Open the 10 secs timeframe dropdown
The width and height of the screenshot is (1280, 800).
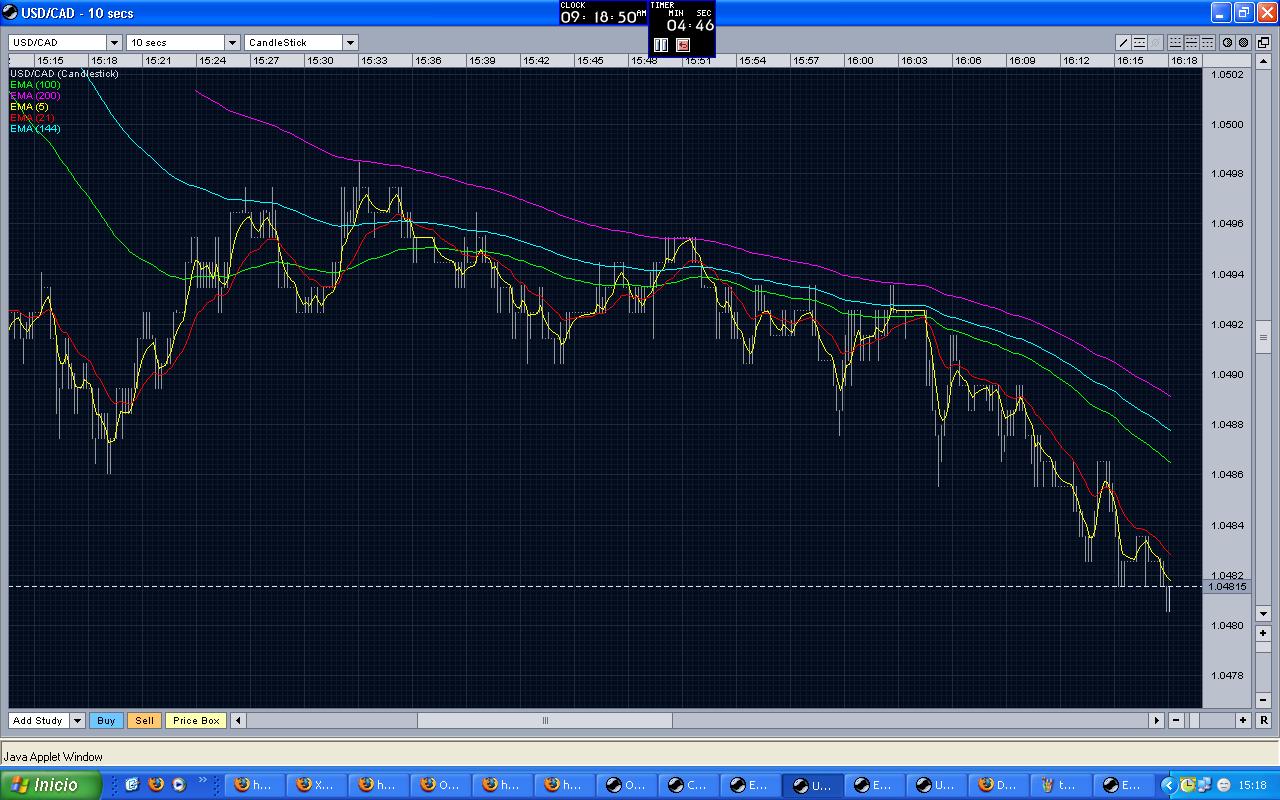[x=232, y=43]
